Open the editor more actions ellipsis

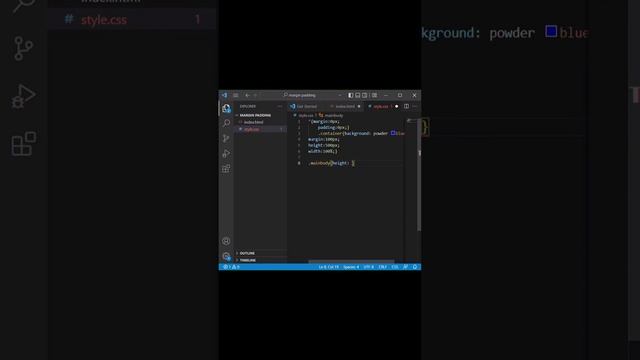[x=415, y=107]
